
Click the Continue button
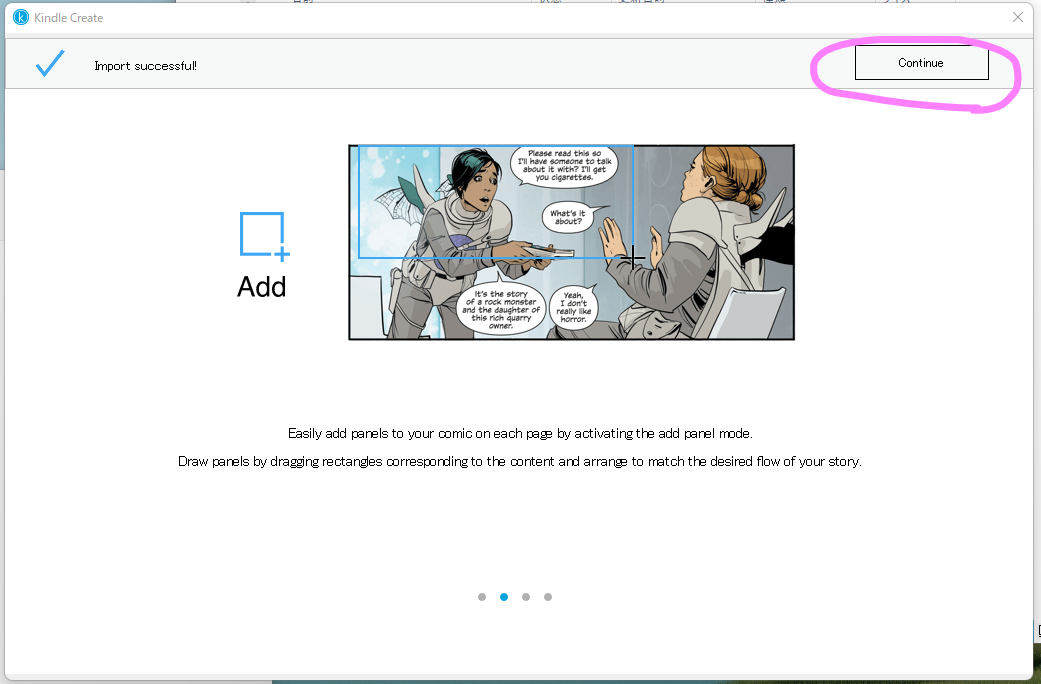pyautogui.click(x=921, y=63)
